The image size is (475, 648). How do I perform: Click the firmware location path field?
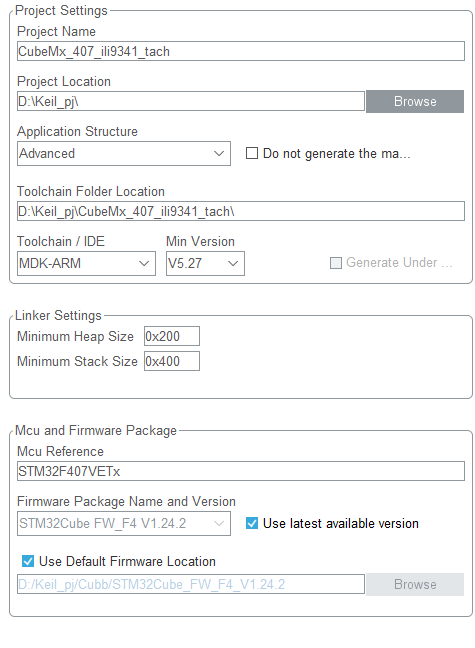(x=191, y=584)
